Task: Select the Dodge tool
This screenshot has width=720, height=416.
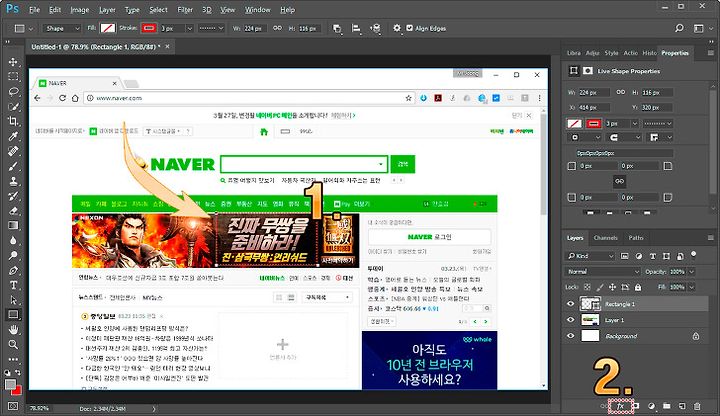Action: click(13, 255)
